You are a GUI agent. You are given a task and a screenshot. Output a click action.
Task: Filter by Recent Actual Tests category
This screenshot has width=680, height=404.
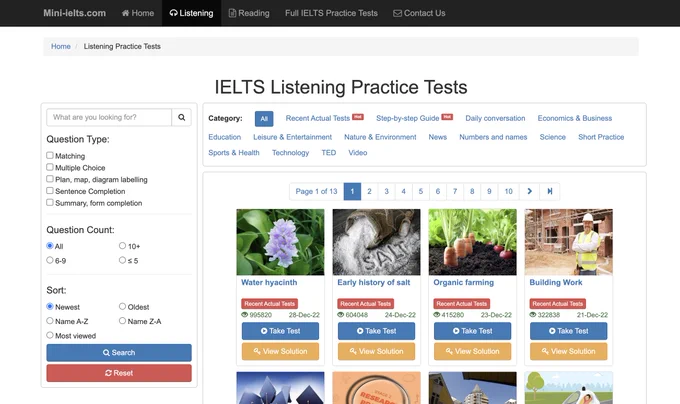point(317,118)
